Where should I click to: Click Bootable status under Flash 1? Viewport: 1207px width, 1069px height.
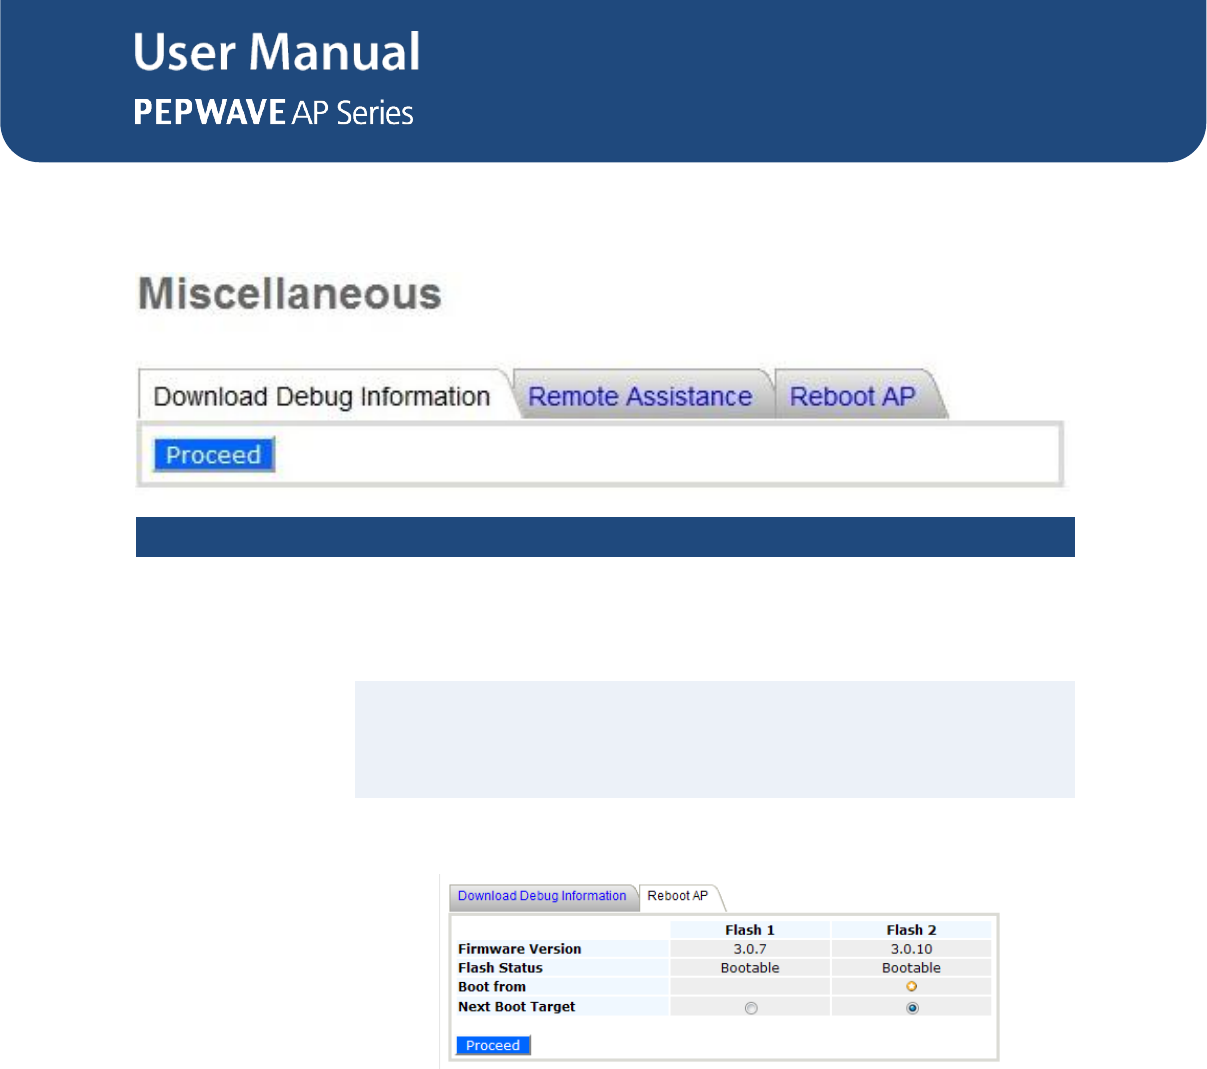click(750, 968)
